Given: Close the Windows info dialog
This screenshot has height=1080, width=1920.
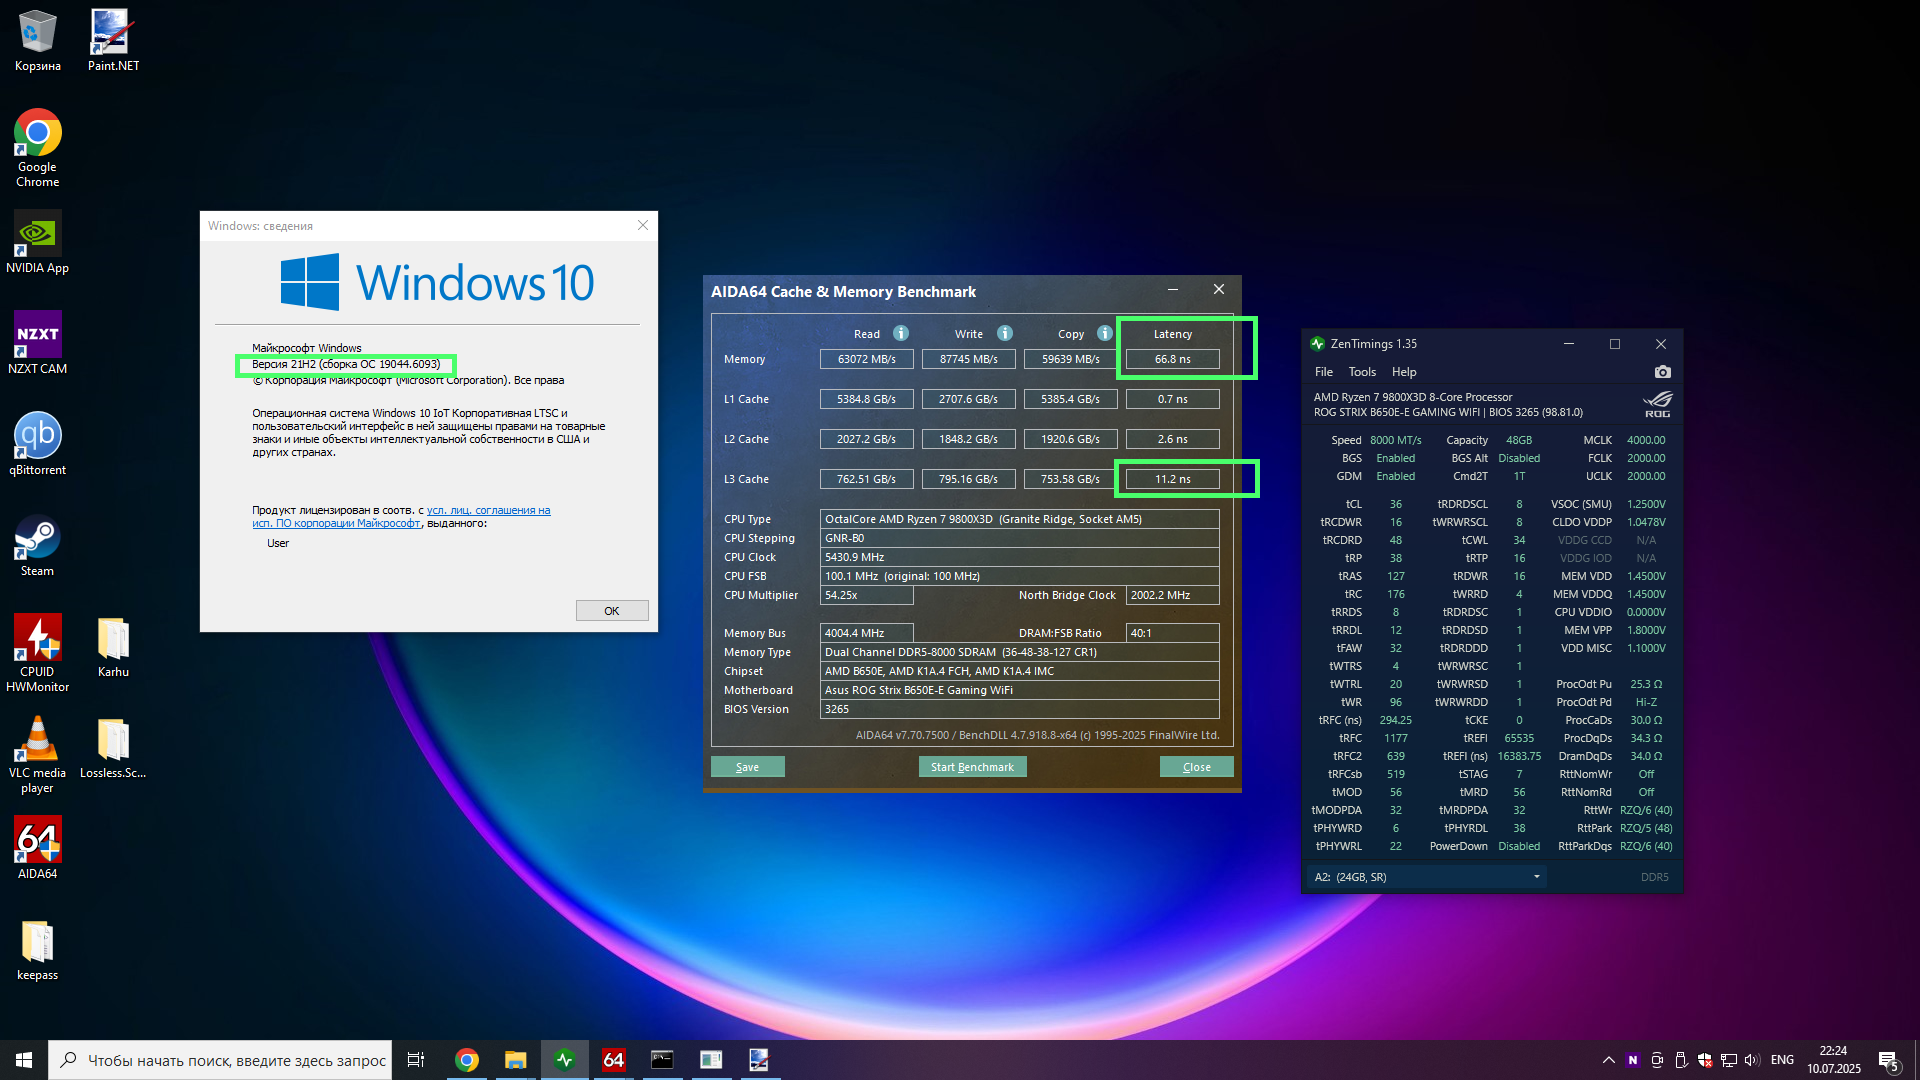Looking at the screenshot, I should click(643, 225).
